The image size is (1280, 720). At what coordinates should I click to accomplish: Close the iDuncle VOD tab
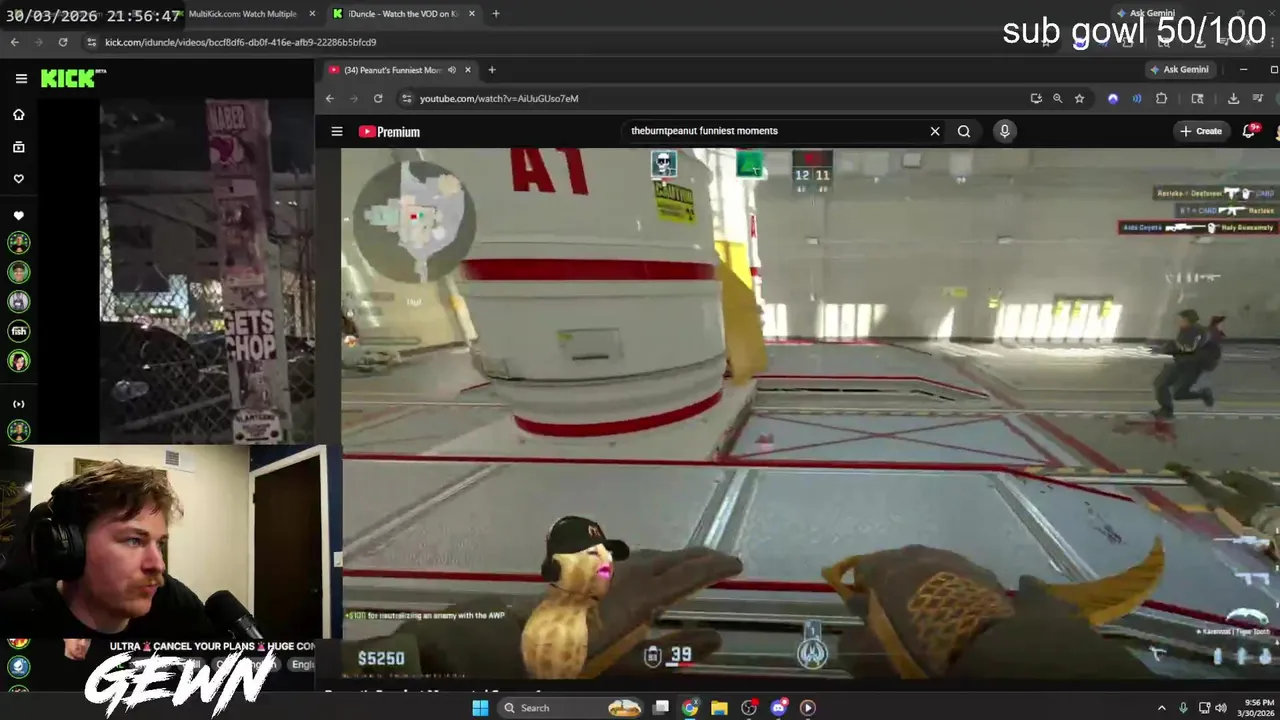point(471,14)
